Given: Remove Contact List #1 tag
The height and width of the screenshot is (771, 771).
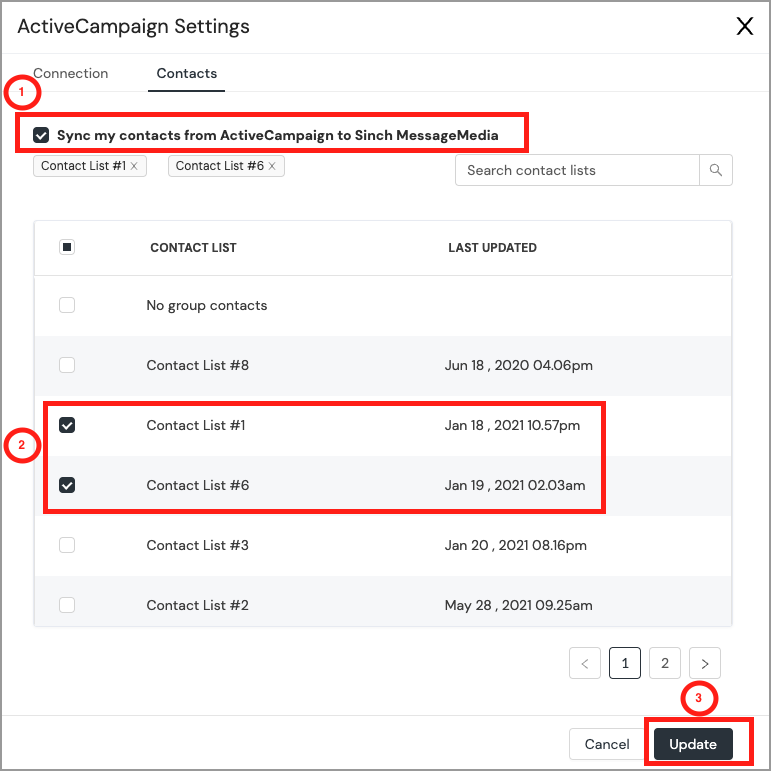Looking at the screenshot, I should click(x=134, y=166).
